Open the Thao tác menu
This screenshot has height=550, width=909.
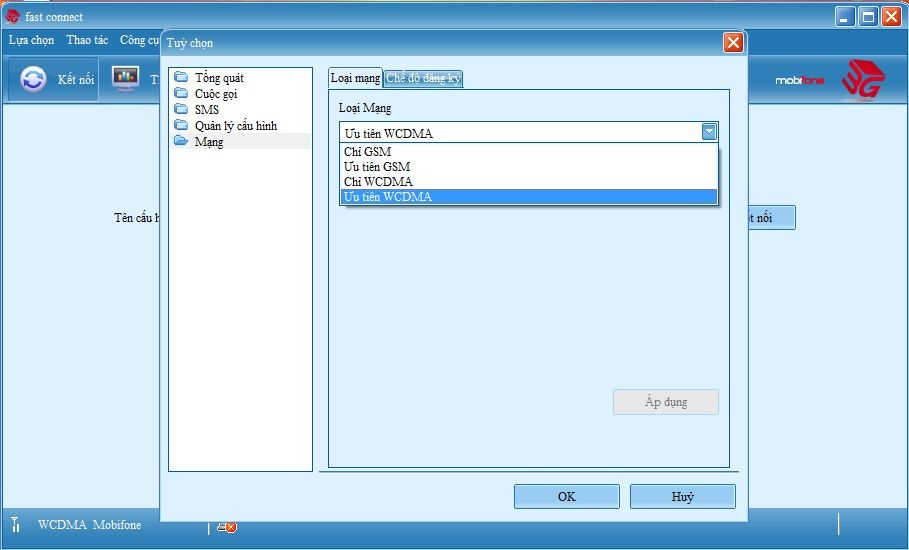click(87, 41)
